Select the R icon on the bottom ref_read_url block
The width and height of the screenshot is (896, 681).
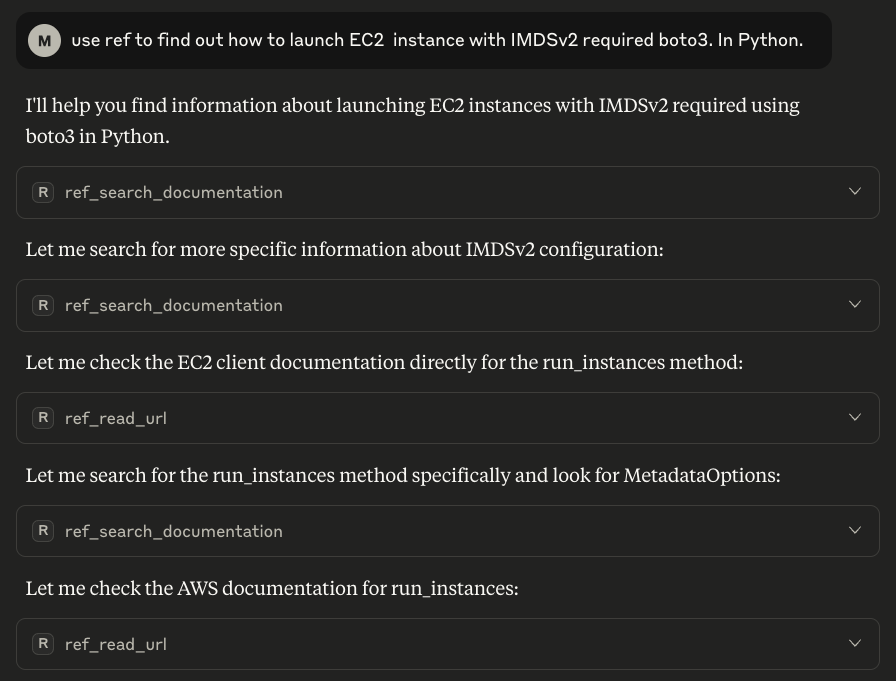[x=43, y=644]
